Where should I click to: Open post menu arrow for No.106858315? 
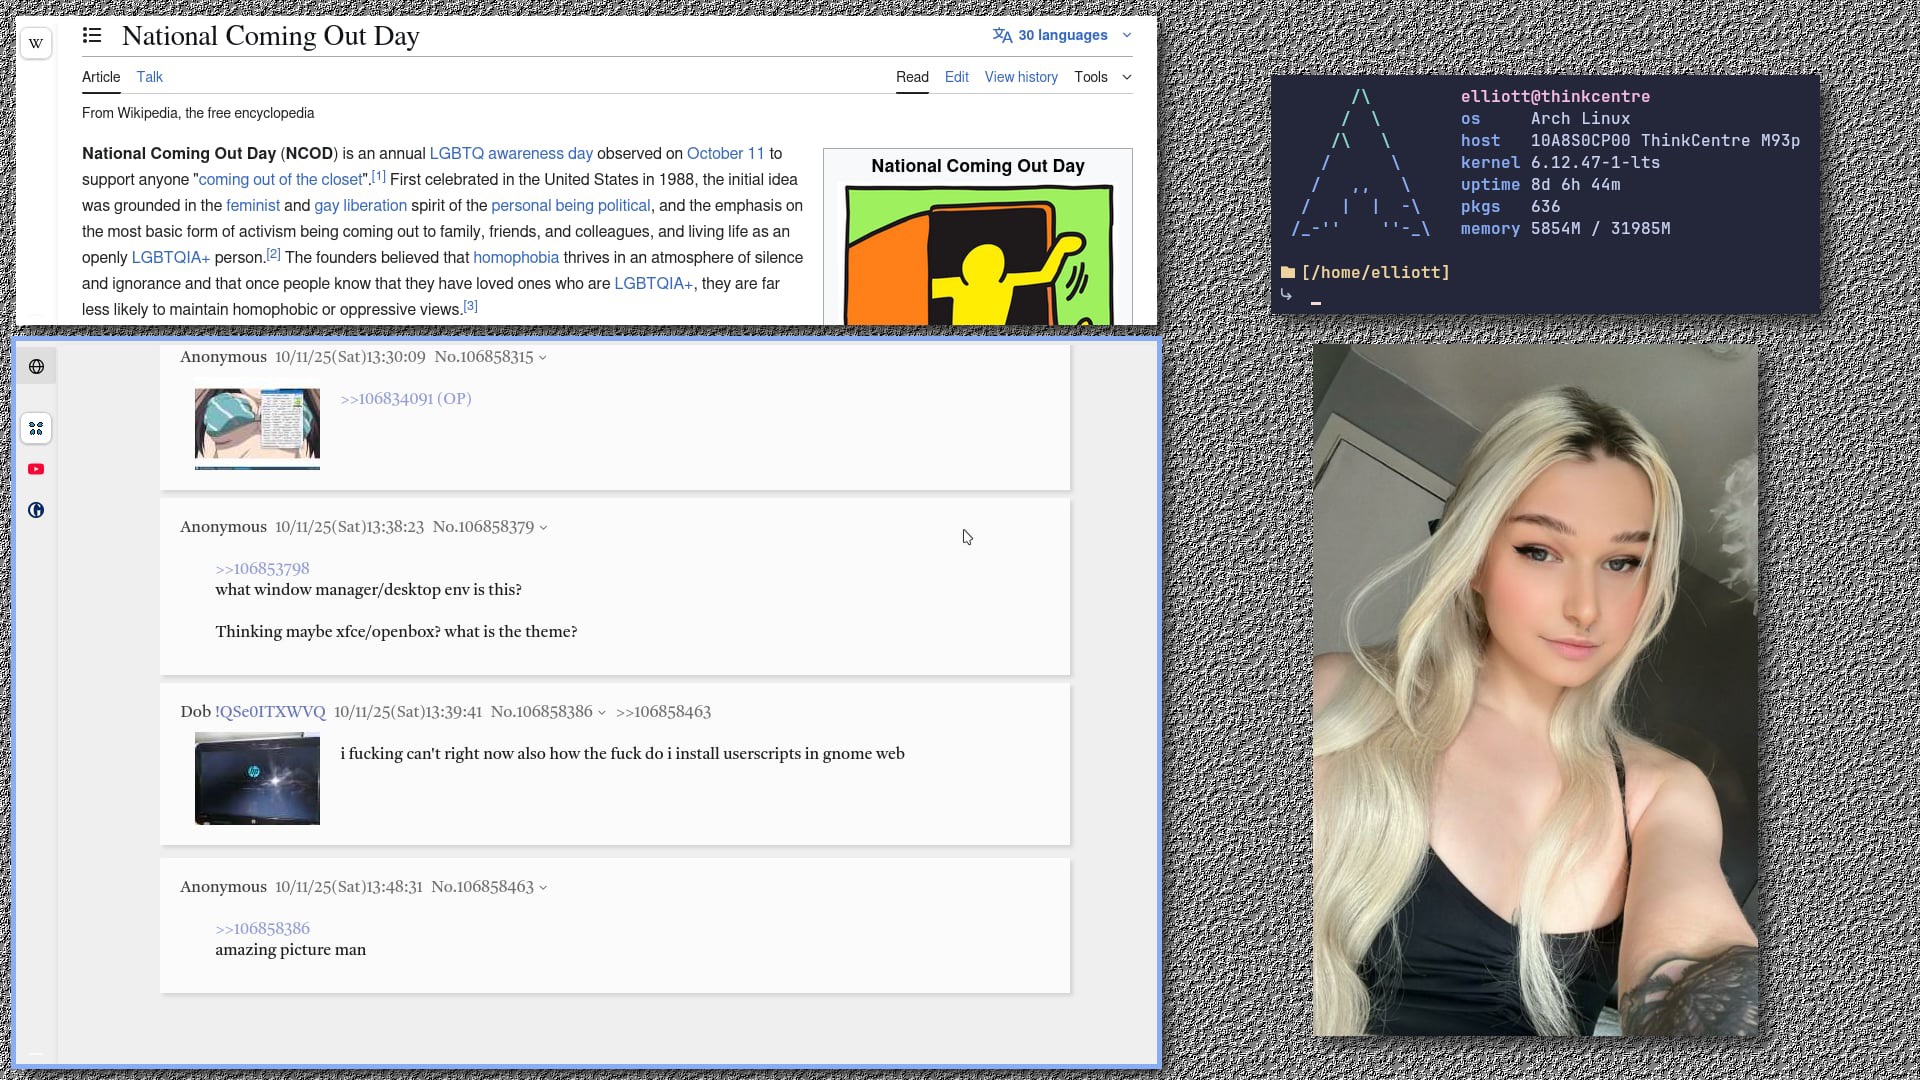pos(543,358)
